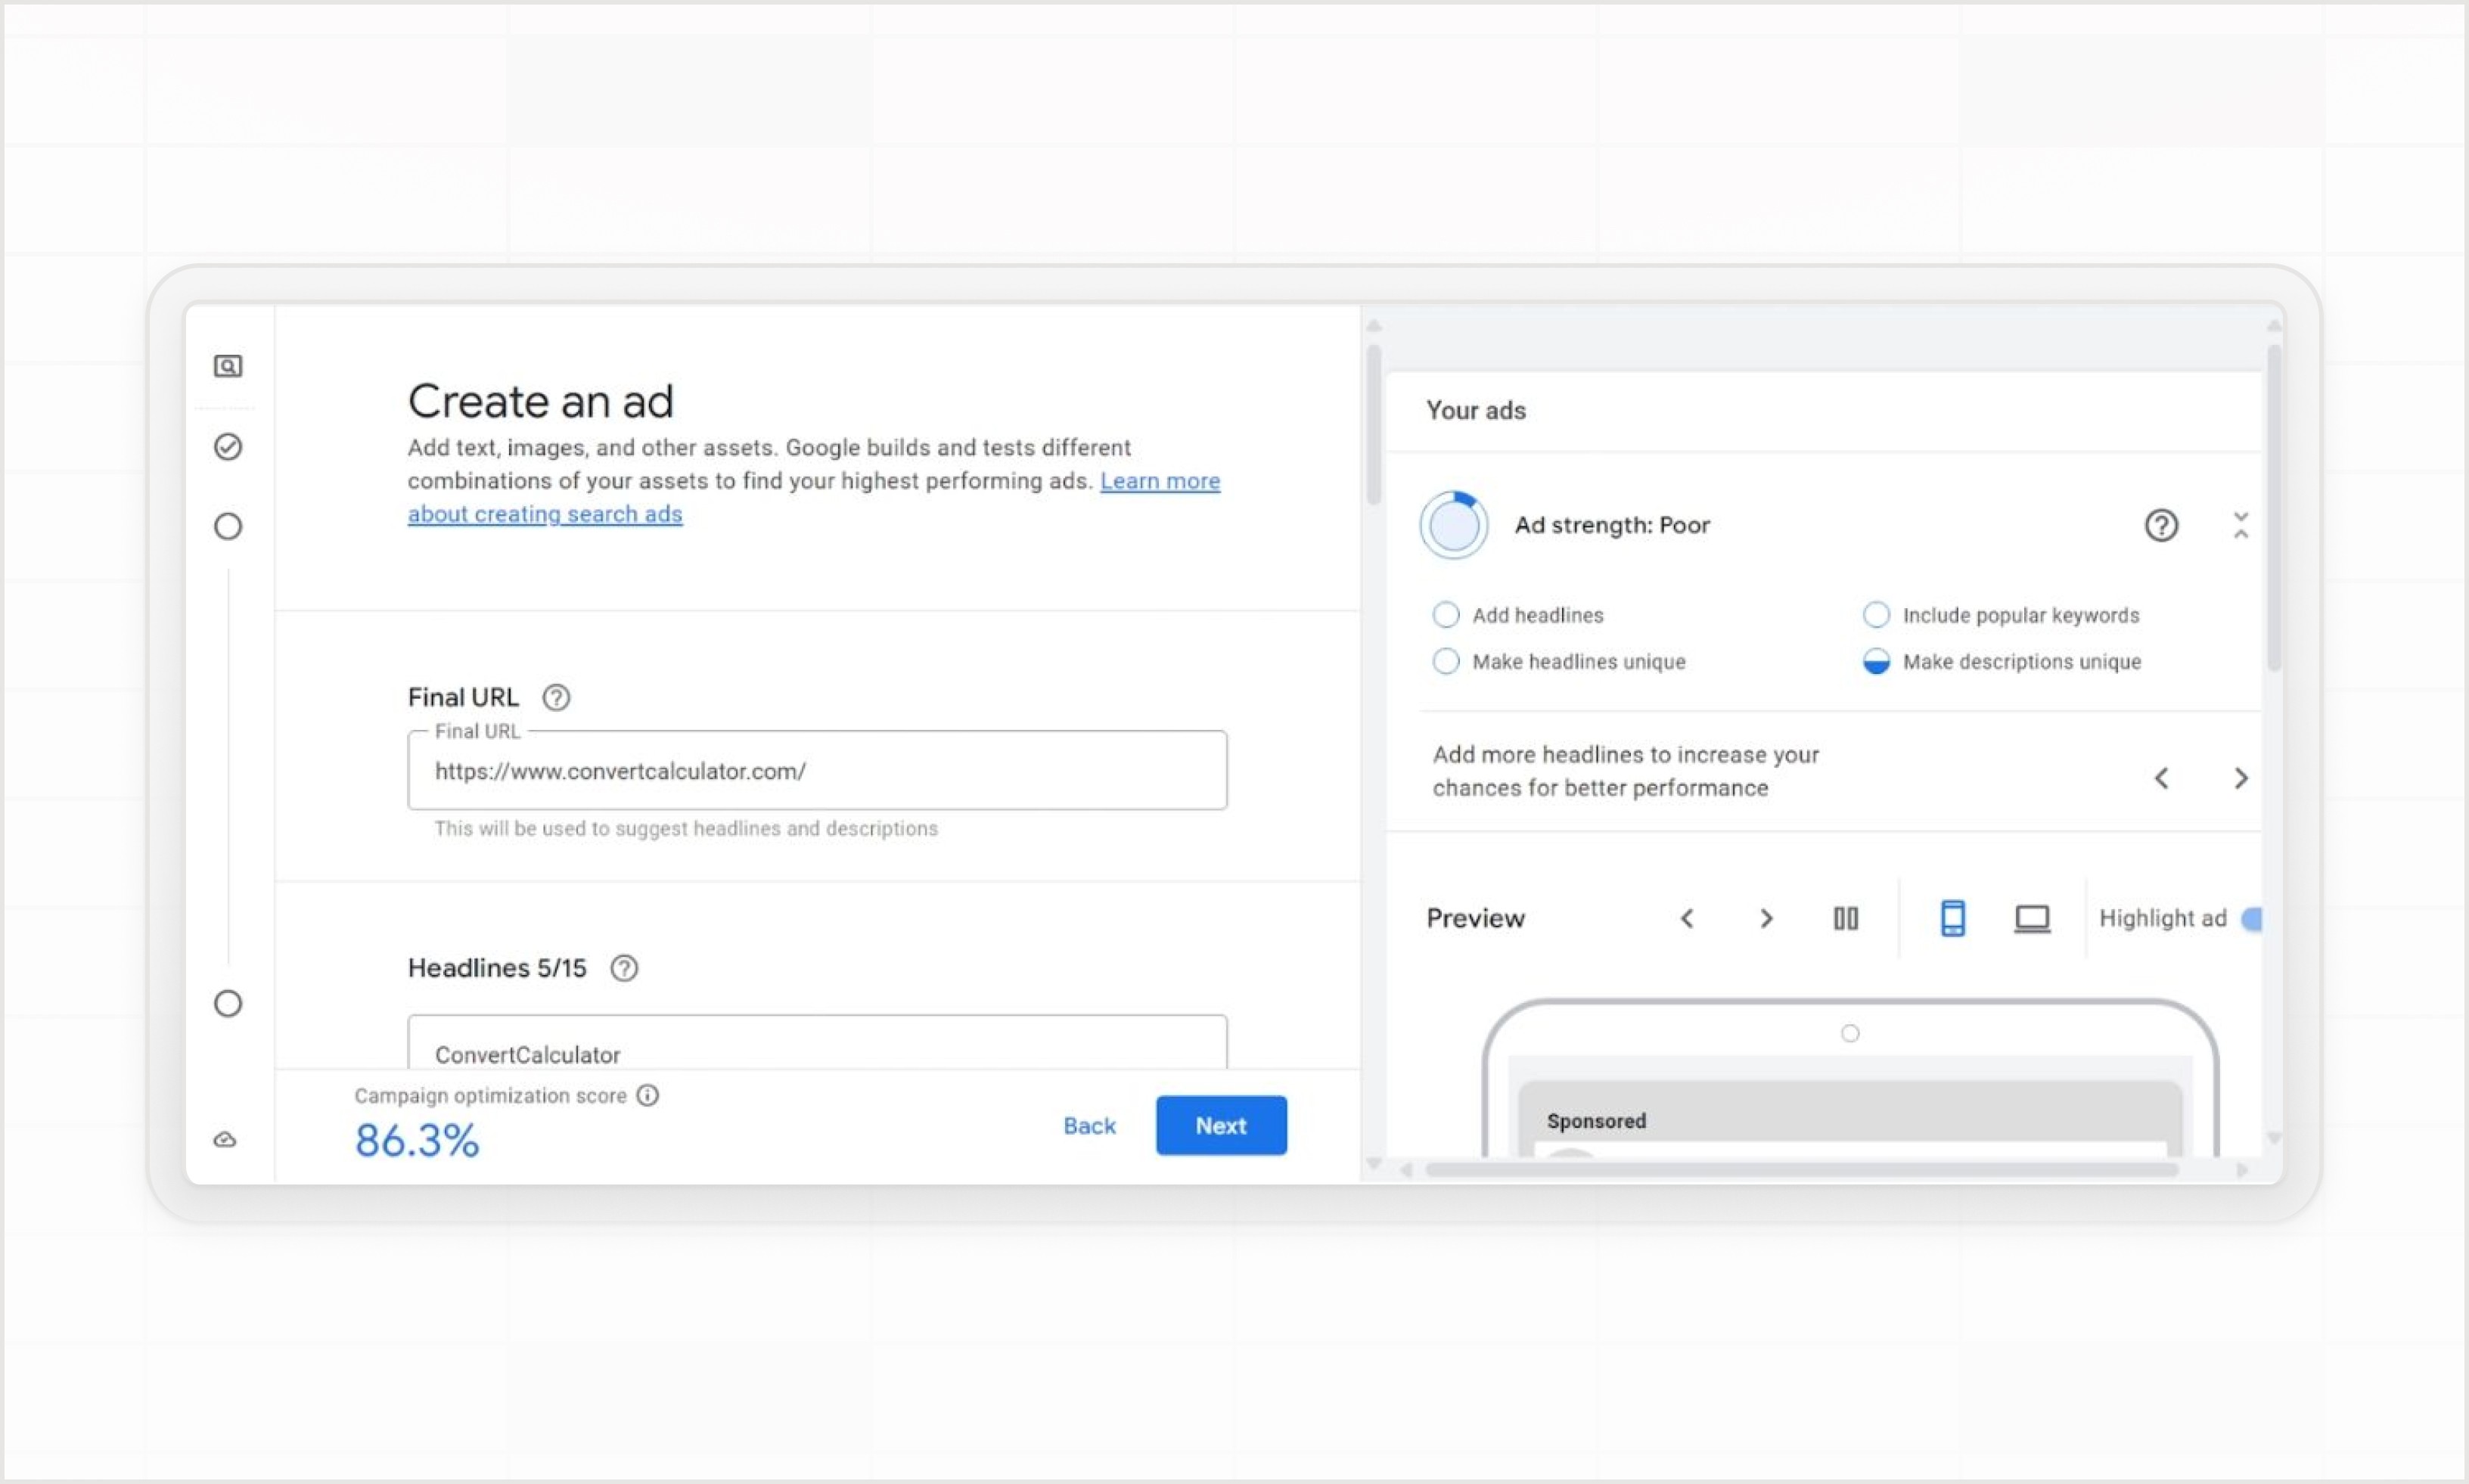Open Final URL help icon
2469x1484 pixels.
(556, 697)
